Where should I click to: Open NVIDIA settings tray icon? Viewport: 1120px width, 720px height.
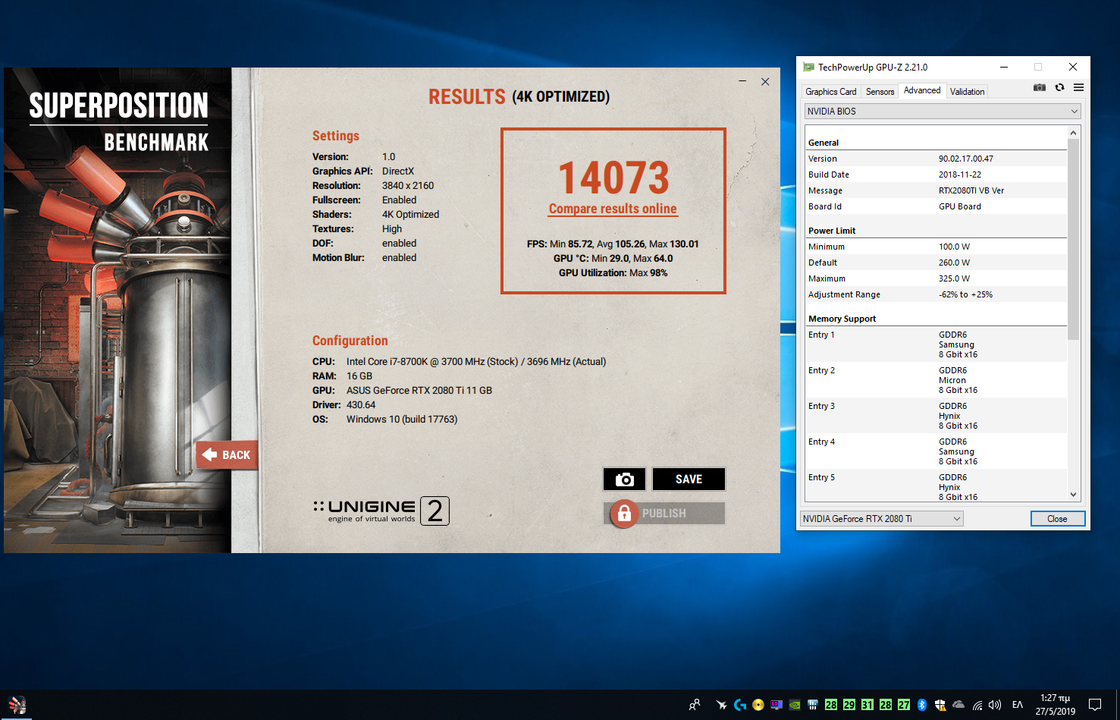794,705
